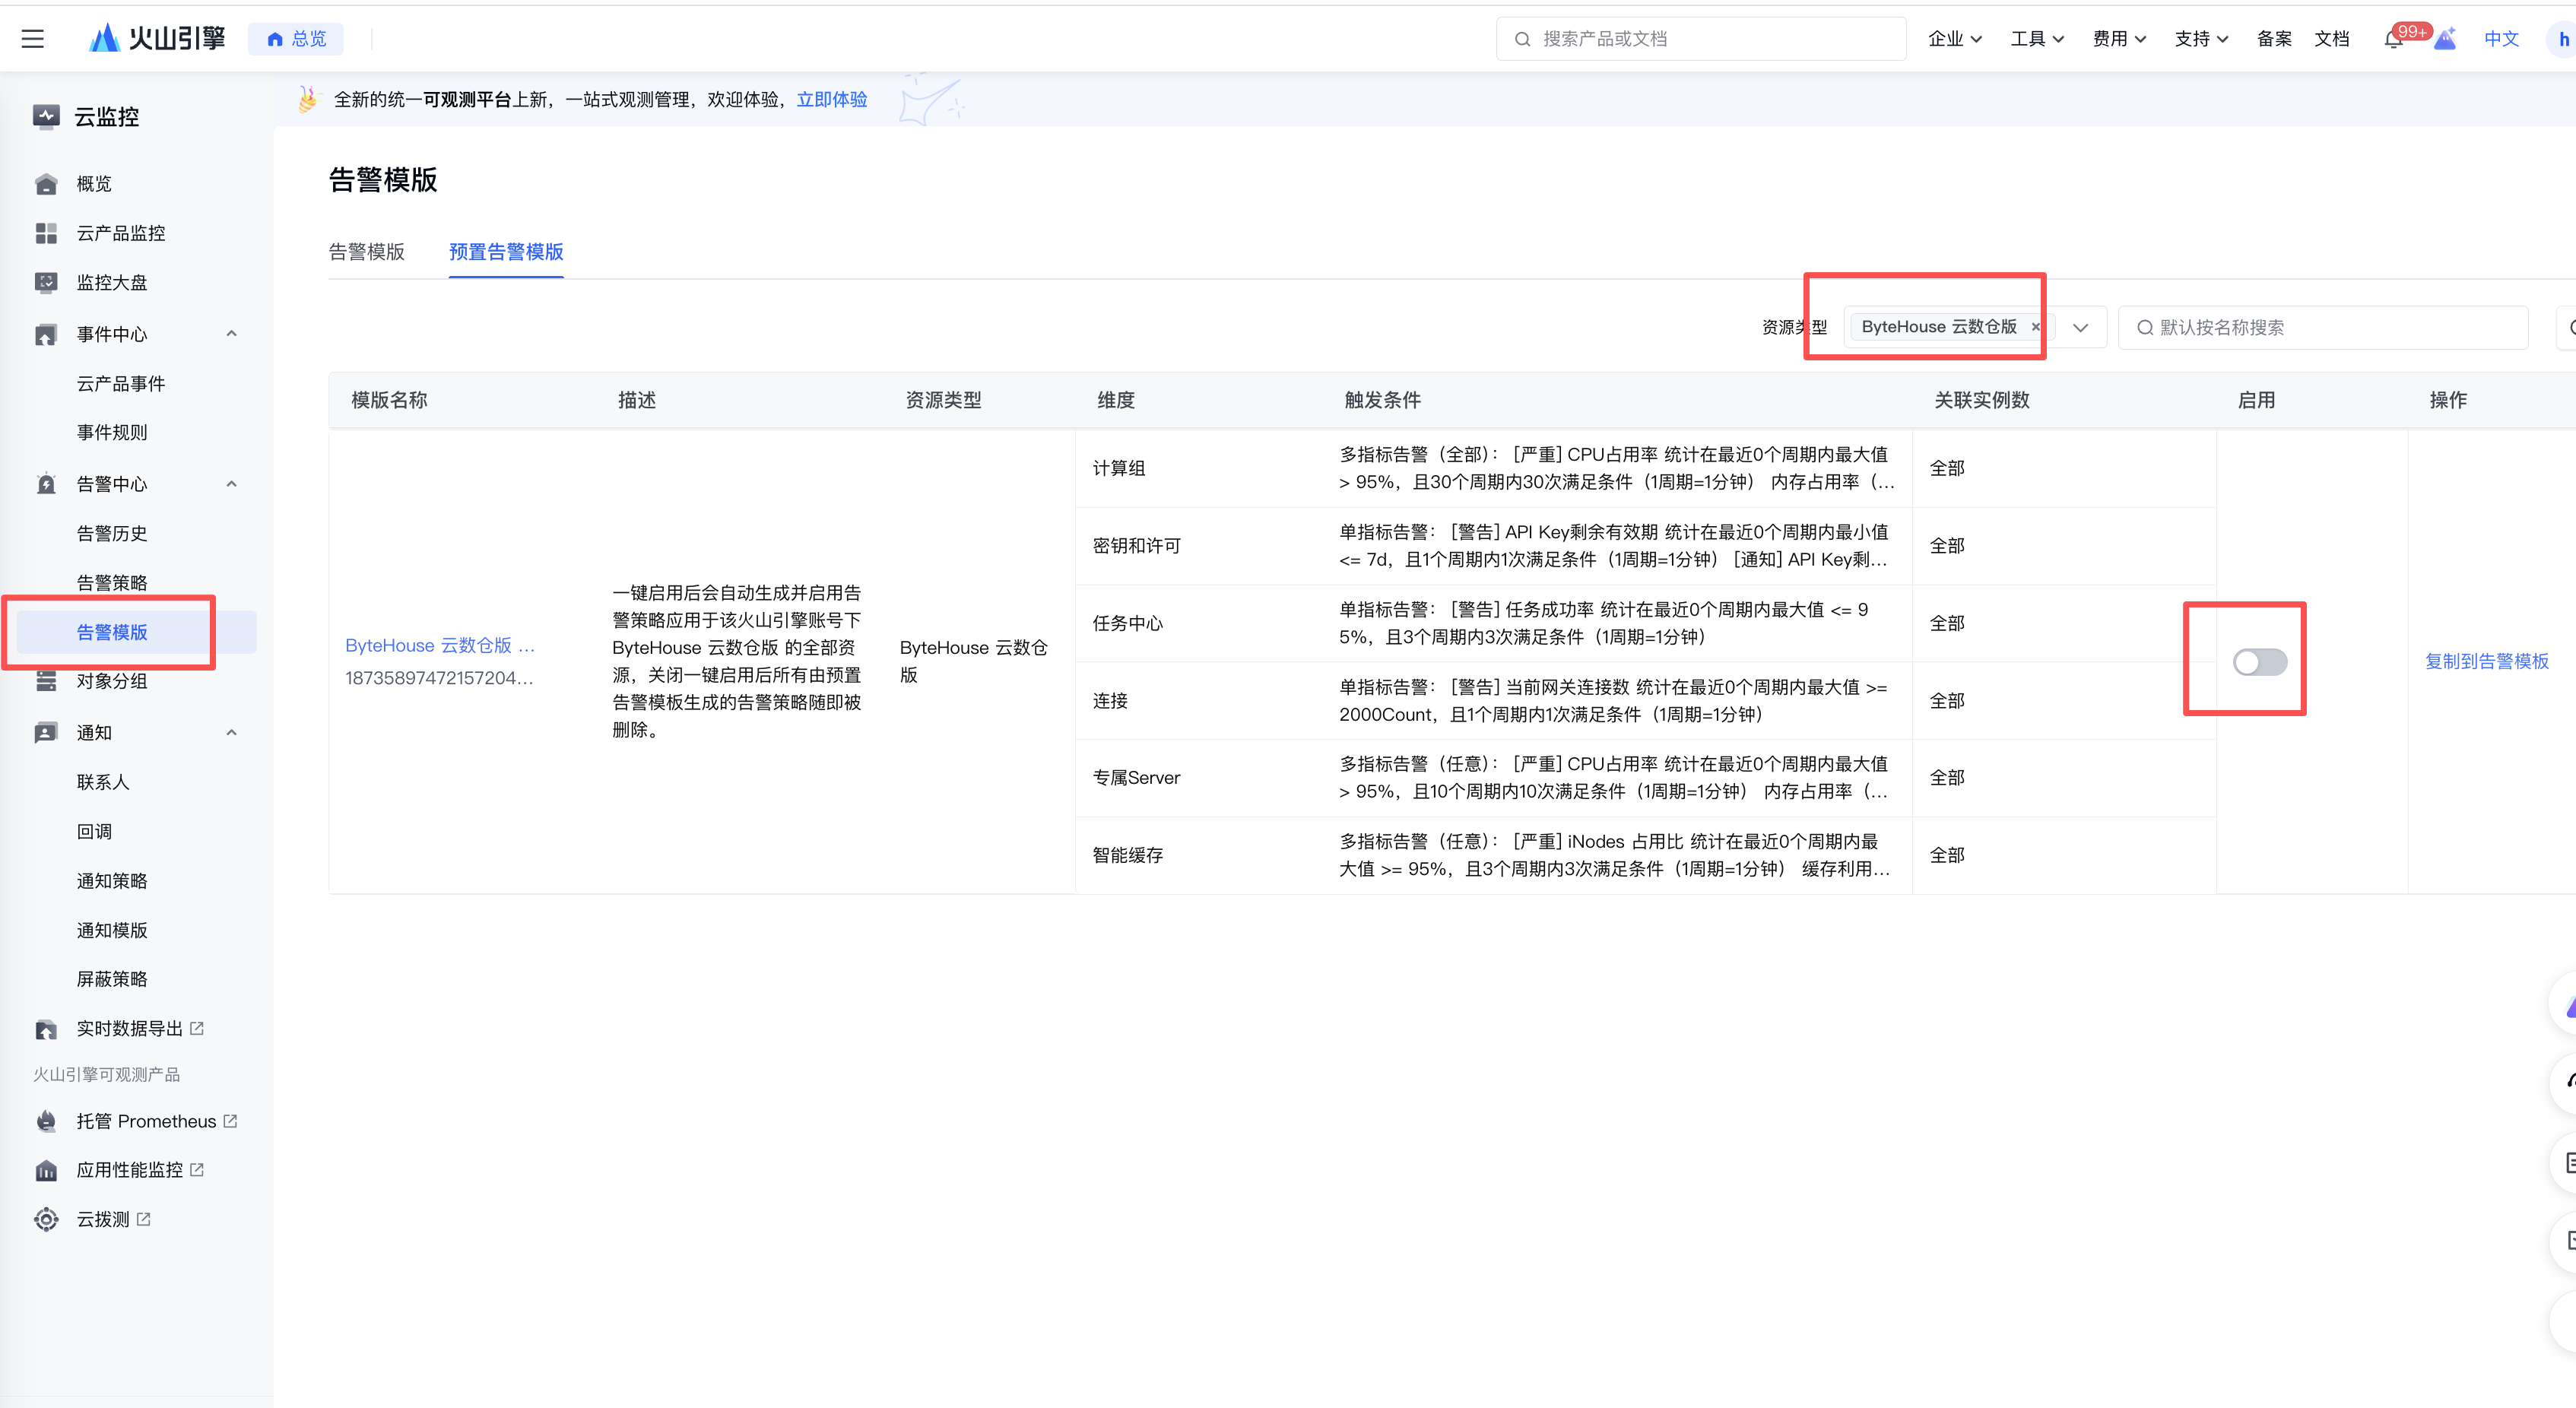Click the 云产品监控 grid icon
This screenshot has width=2576, height=1408.
[x=46, y=233]
